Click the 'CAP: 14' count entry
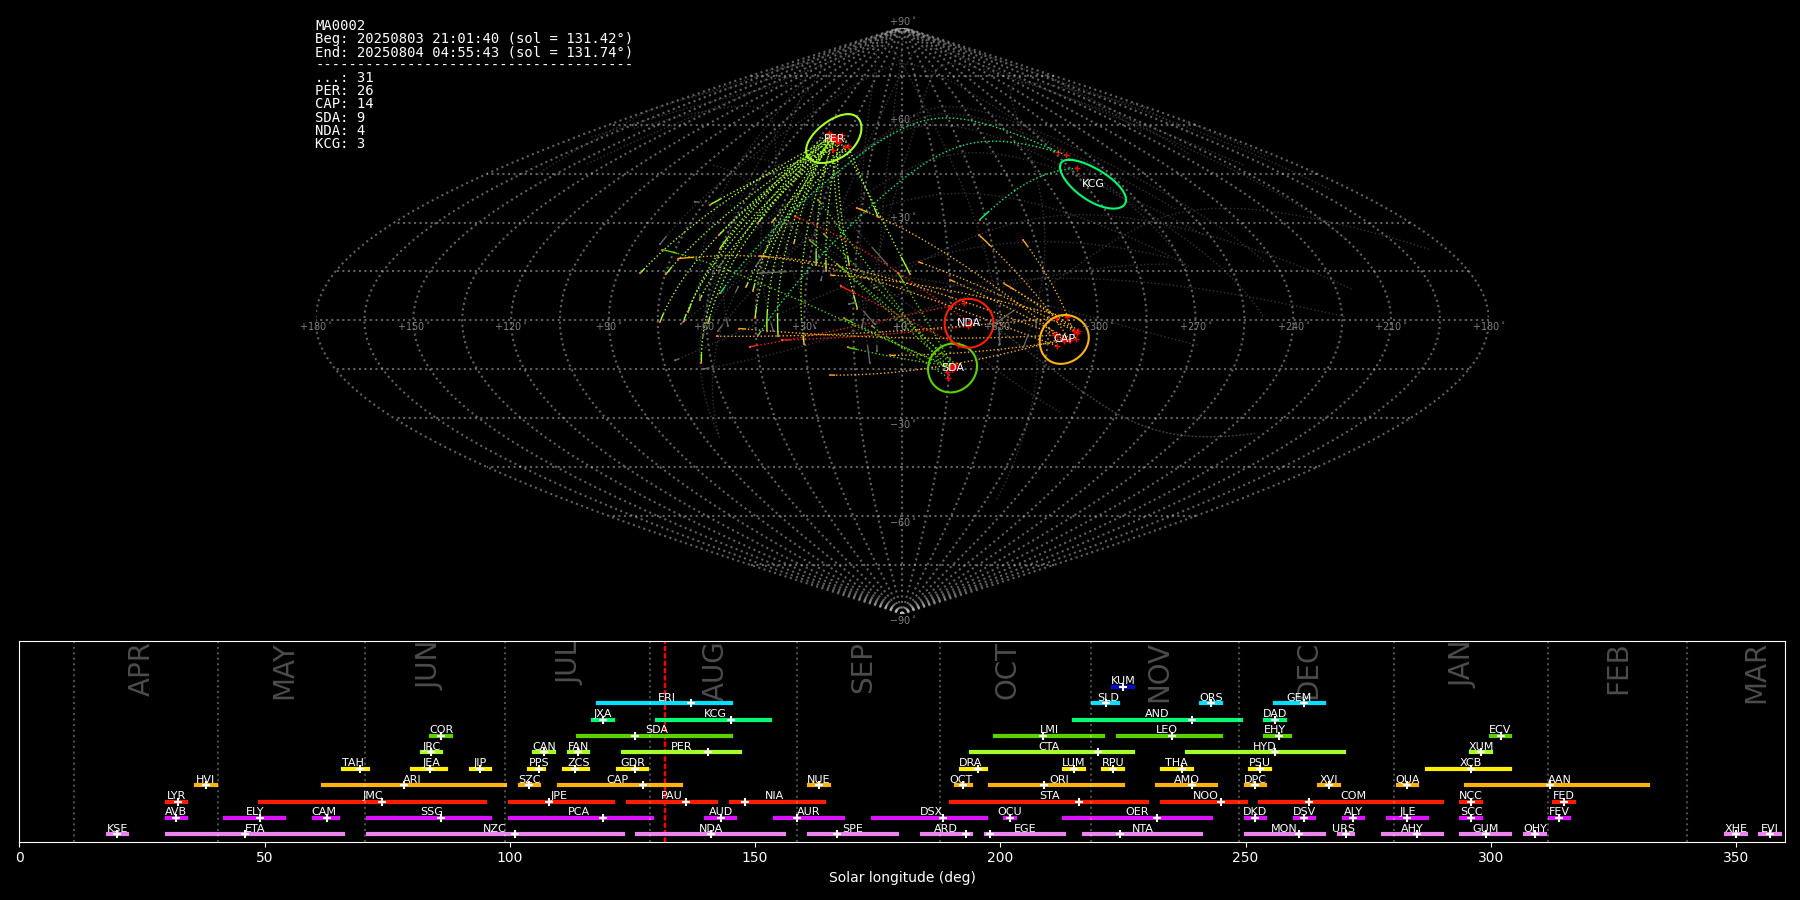Viewport: 1800px width, 900px height. (344, 104)
